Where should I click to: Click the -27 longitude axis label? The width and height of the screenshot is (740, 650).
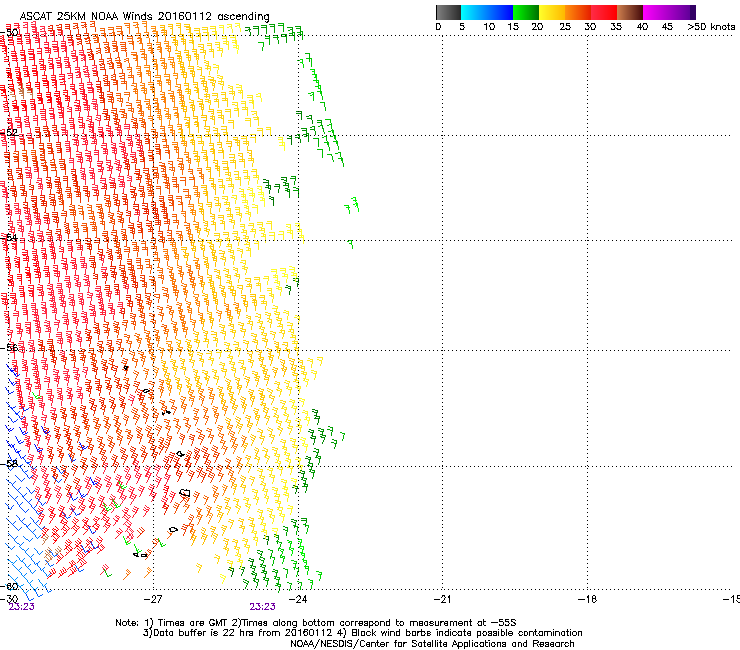tap(153, 599)
